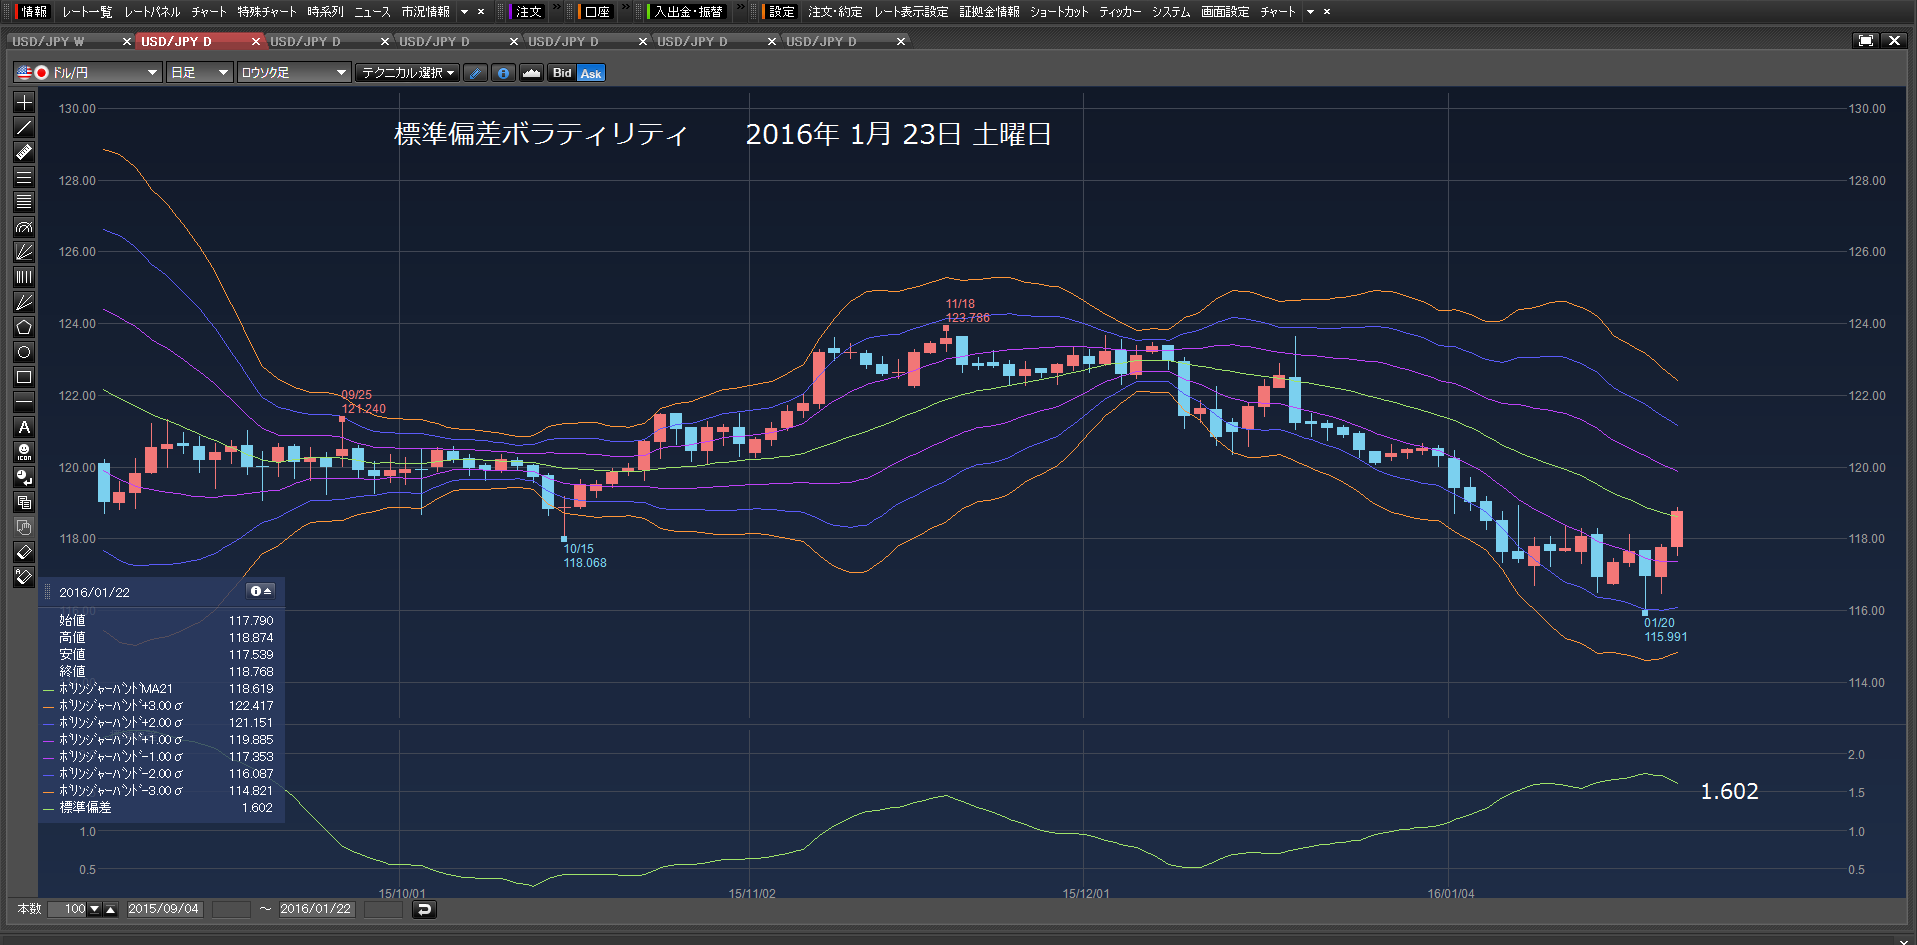Click the hand move-objects tool
Image resolution: width=1917 pixels, height=945 pixels.
[x=24, y=527]
